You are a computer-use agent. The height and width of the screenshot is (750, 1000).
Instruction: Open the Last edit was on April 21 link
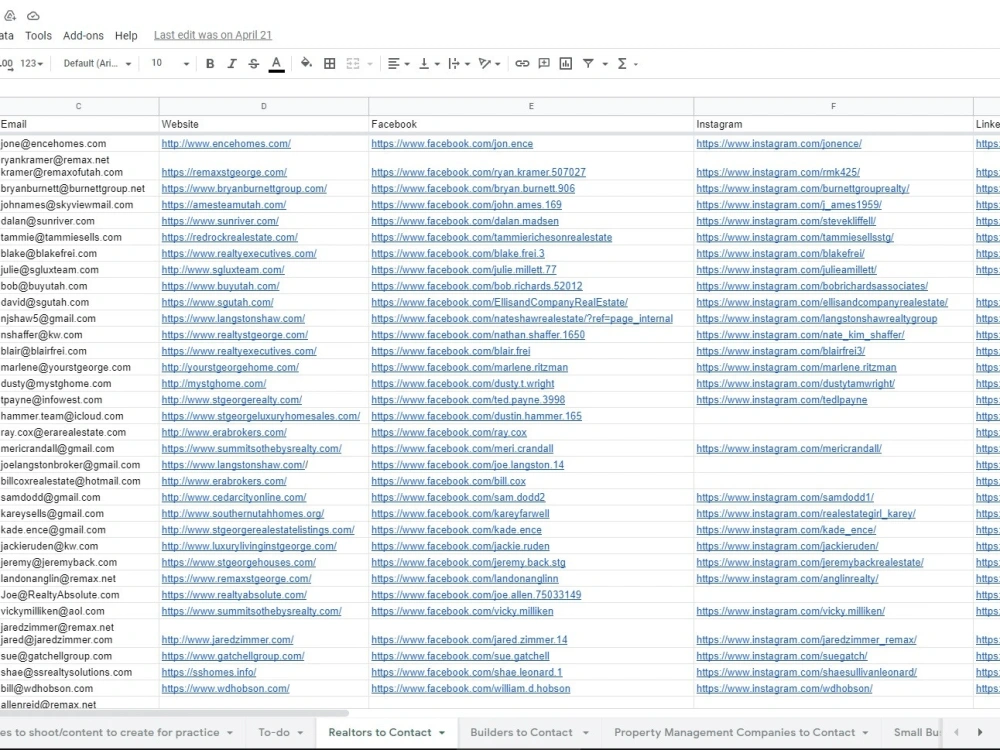point(213,35)
